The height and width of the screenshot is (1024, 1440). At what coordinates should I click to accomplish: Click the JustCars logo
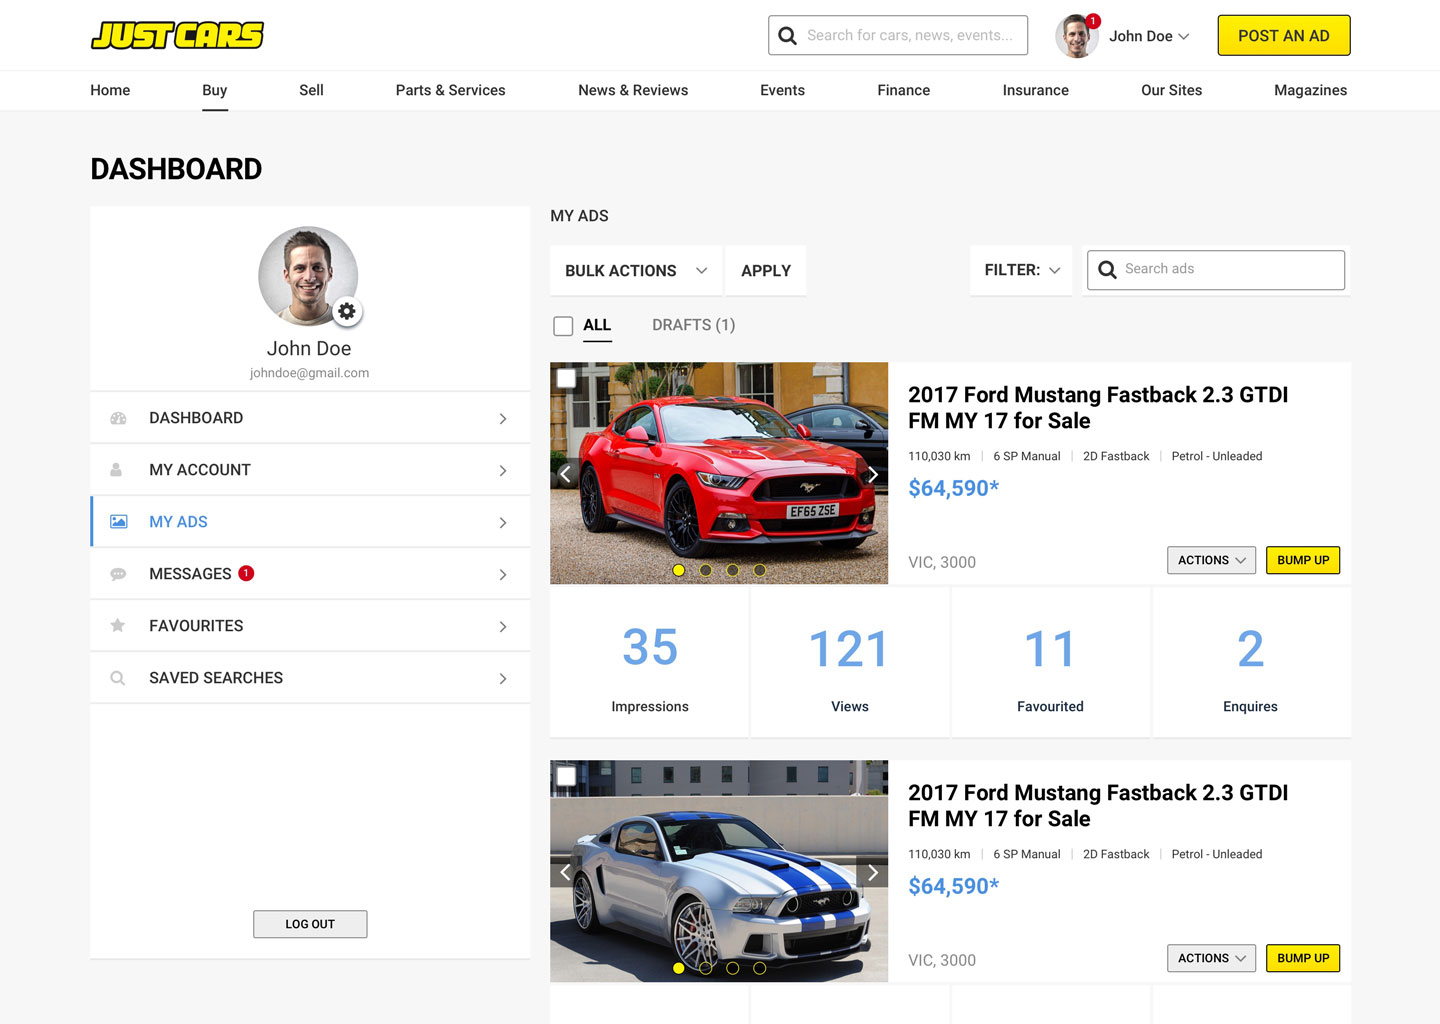[x=177, y=36]
